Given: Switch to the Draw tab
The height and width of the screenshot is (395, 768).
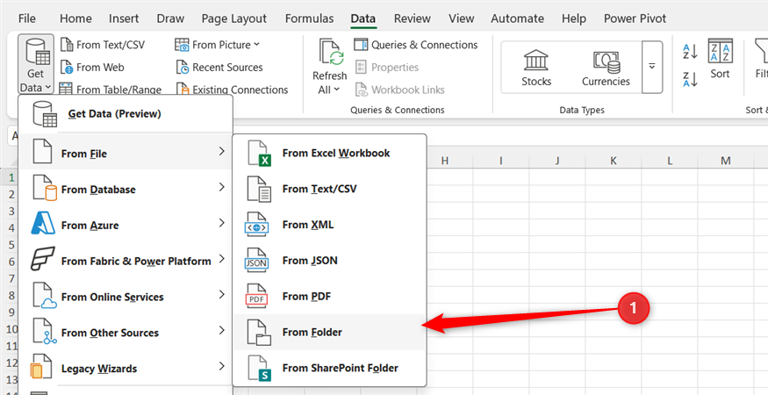Looking at the screenshot, I should tap(170, 19).
